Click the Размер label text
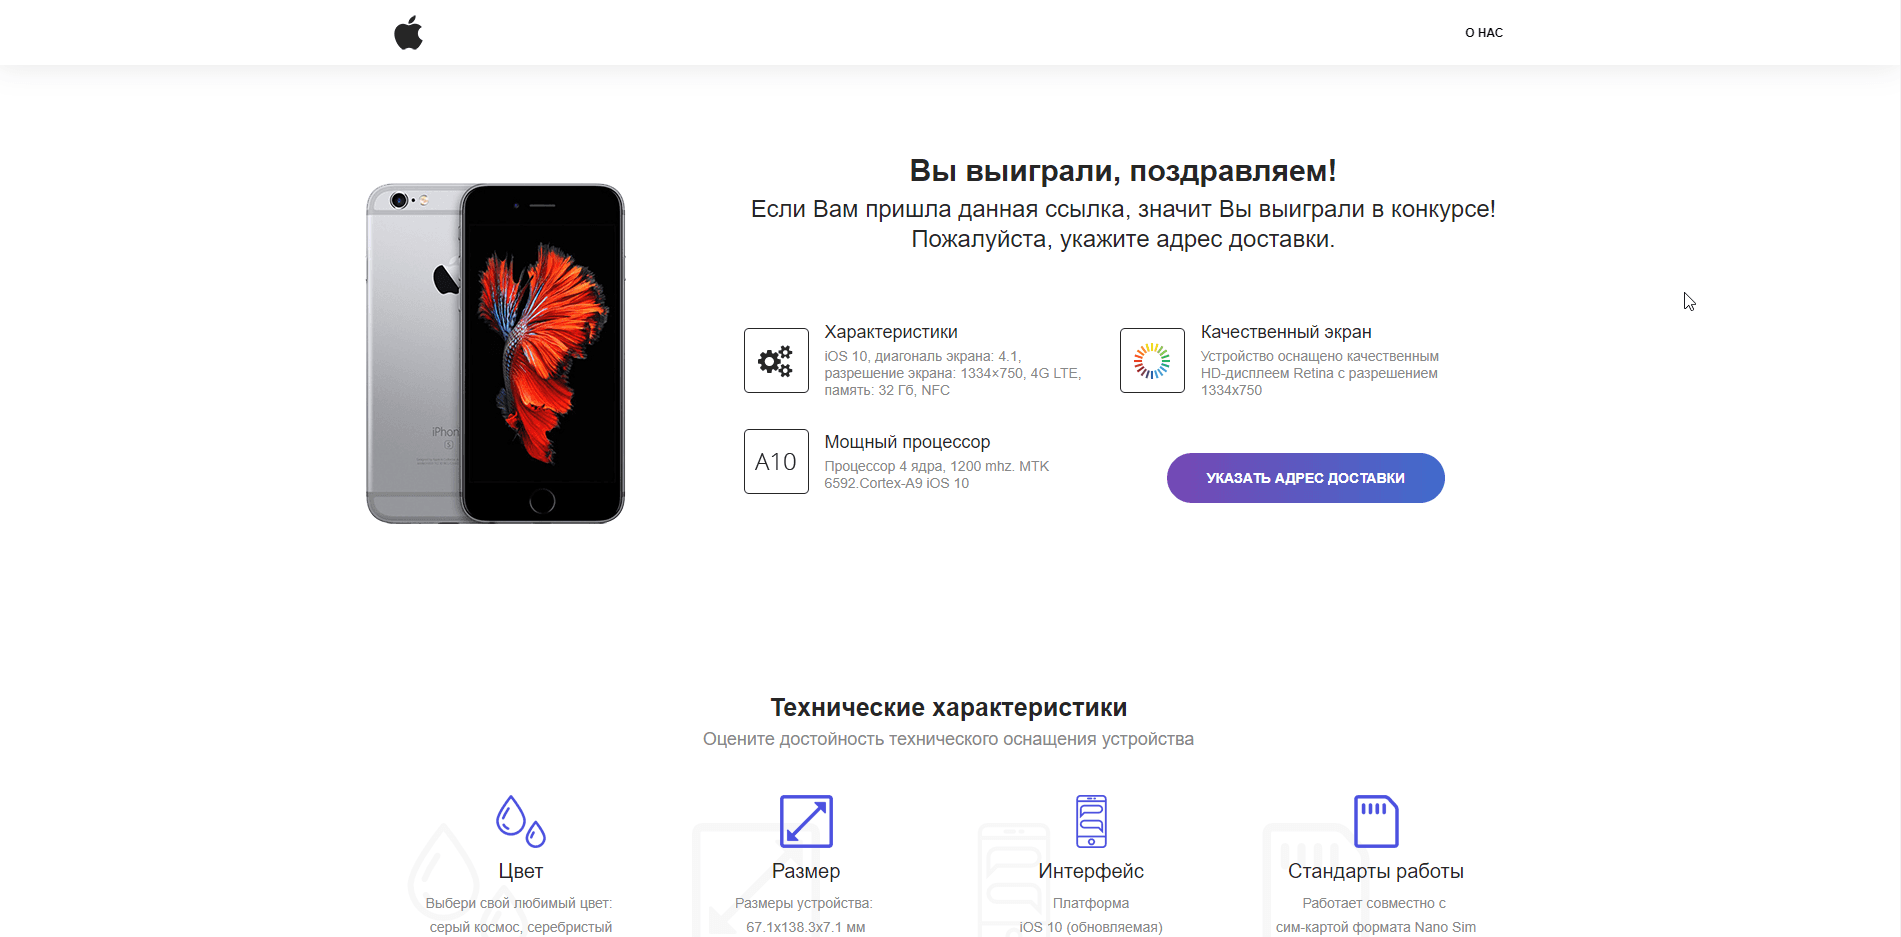This screenshot has width=1901, height=937. [806, 871]
